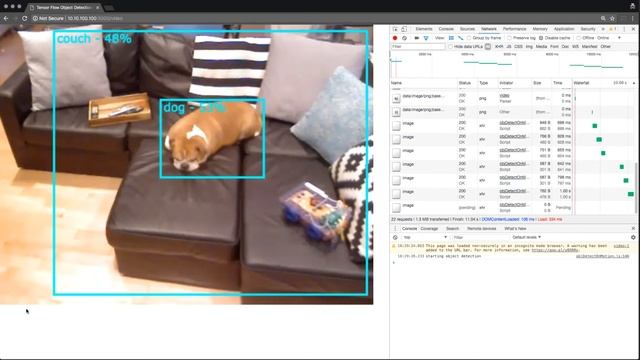Open the Coverage drawer tab
The image size is (640, 360).
429,229
